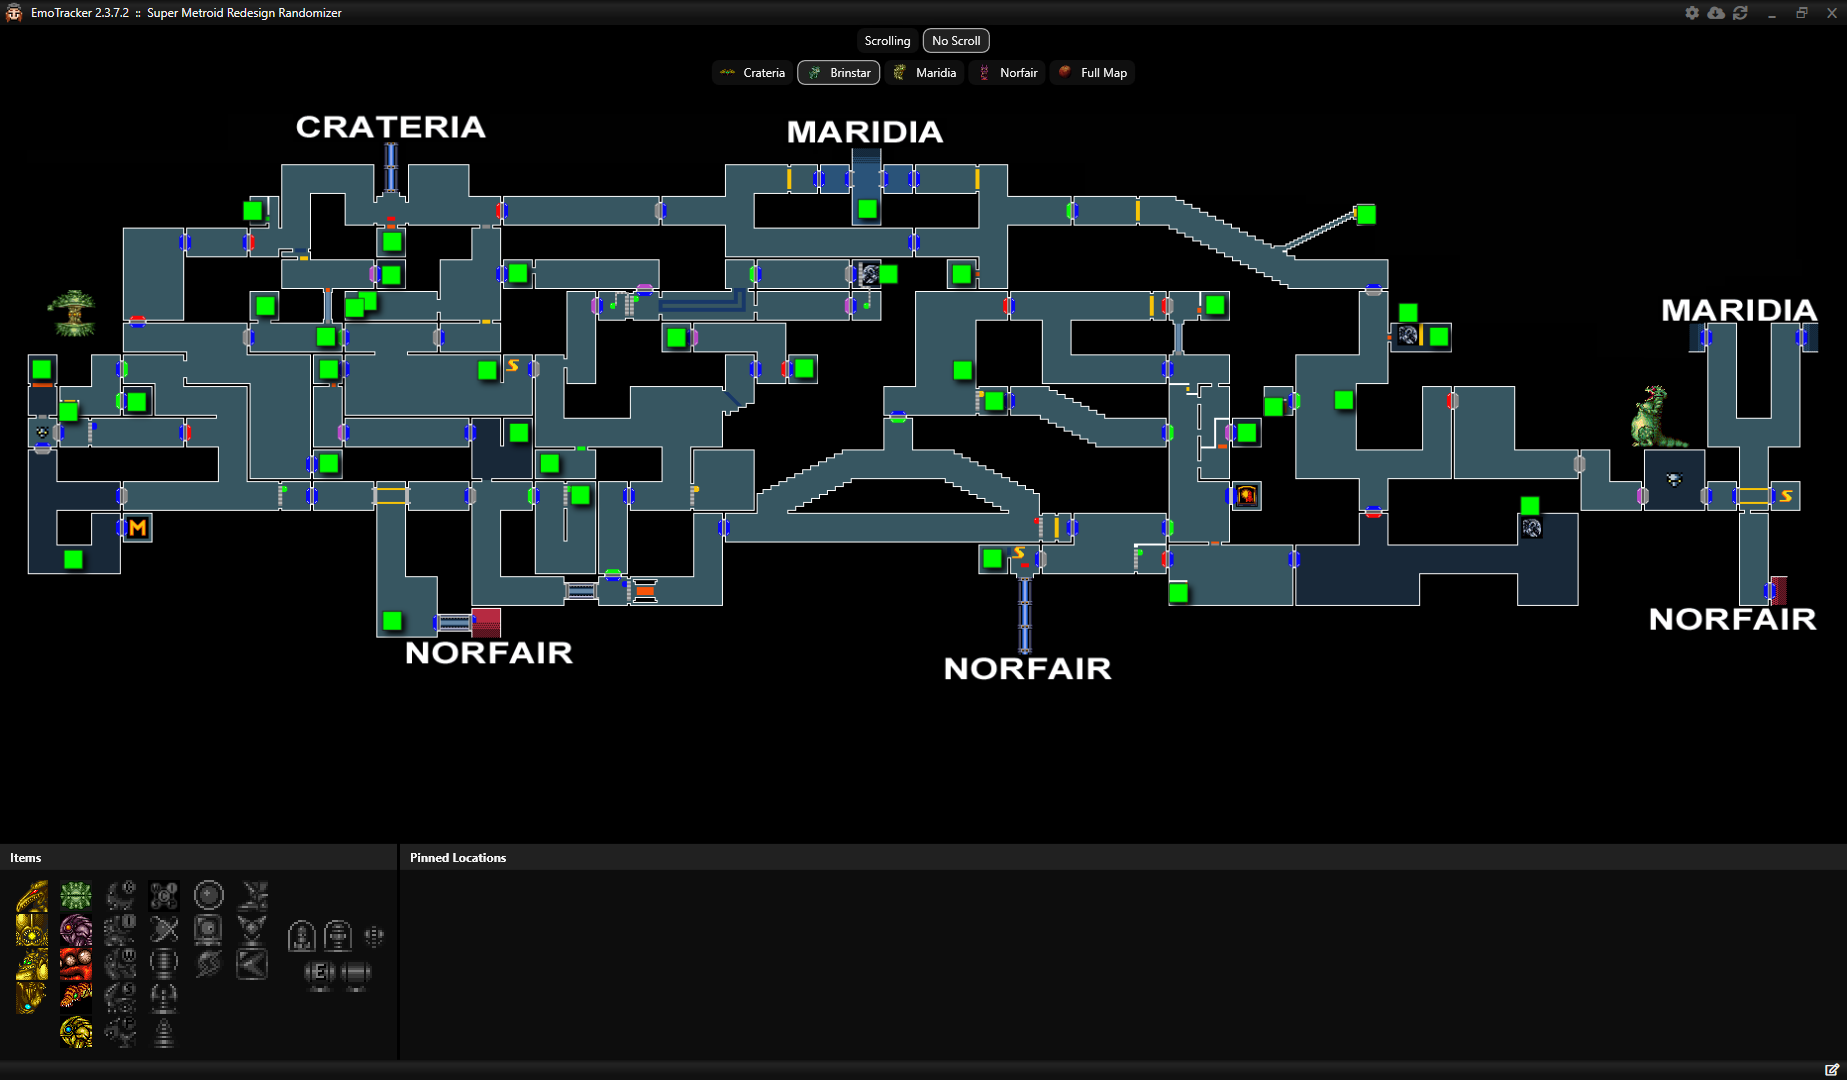Viewport: 1847px width, 1080px height.
Task: Toggle the Morph Ball item icon
Action: click(208, 893)
